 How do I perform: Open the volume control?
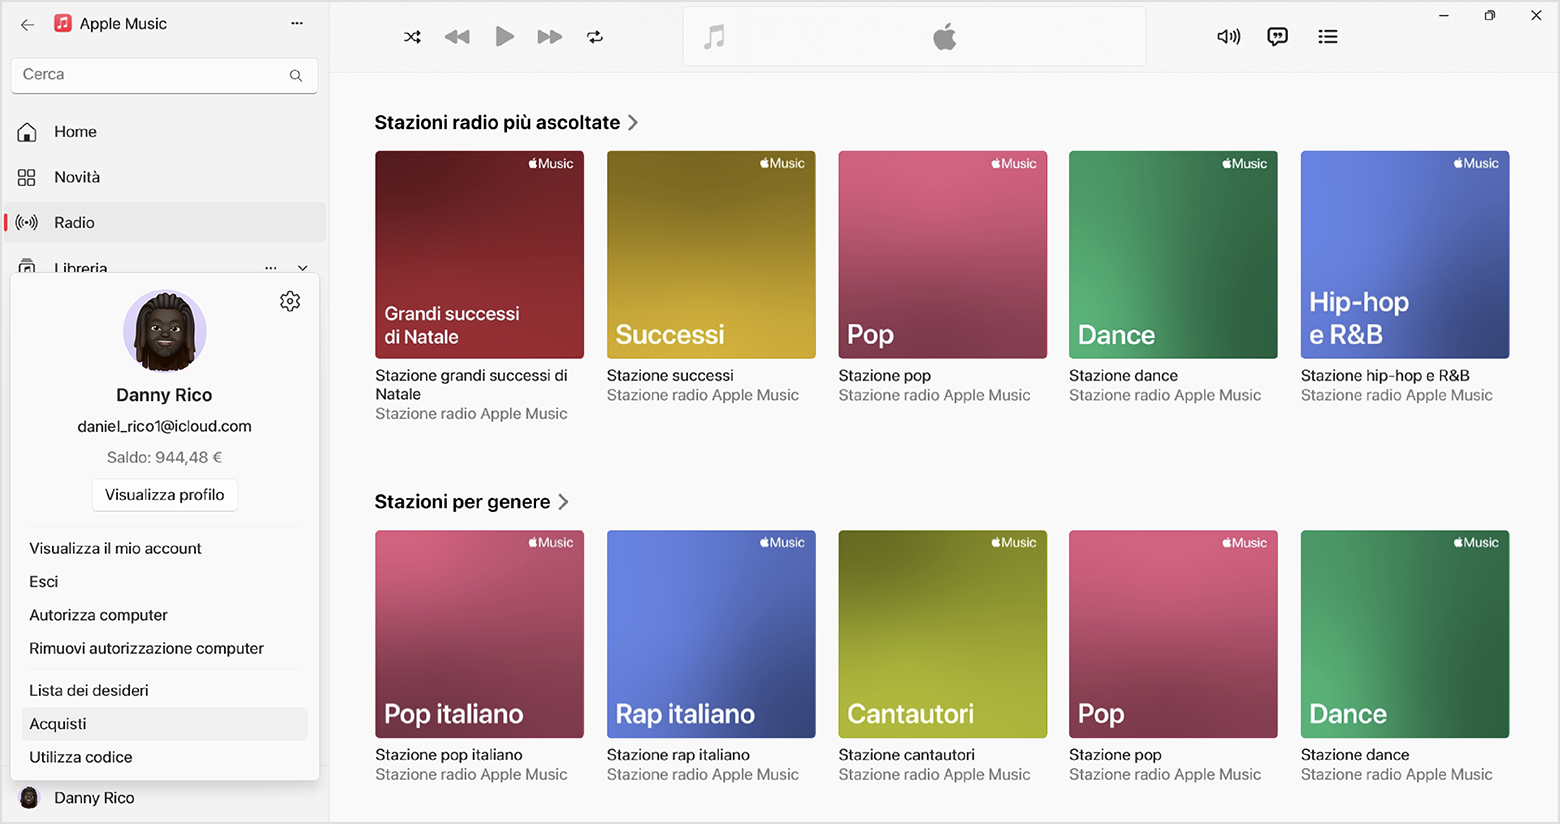click(x=1228, y=37)
